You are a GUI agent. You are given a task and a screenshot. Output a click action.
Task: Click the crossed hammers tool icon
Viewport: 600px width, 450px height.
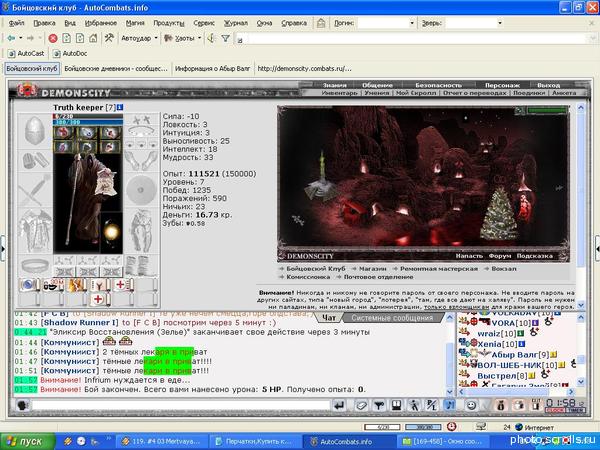(x=109, y=38)
